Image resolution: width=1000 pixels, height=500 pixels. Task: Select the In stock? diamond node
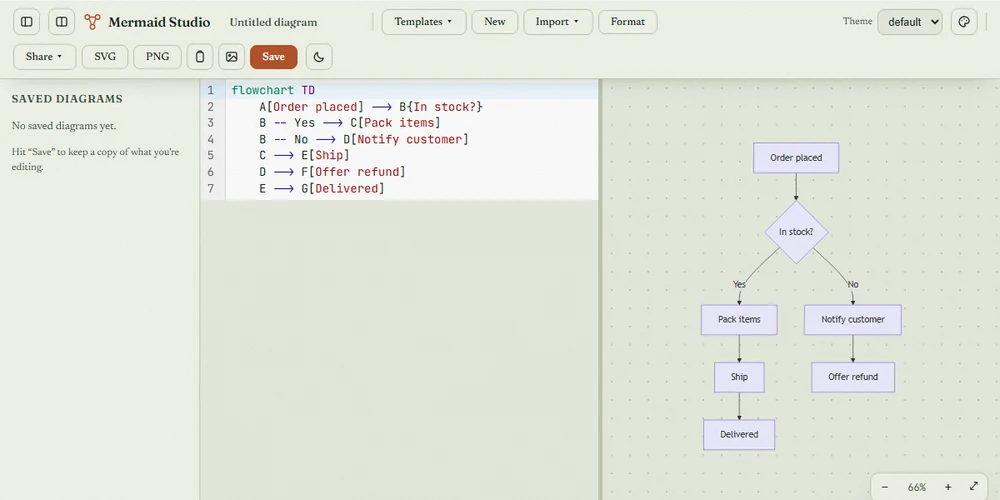point(796,232)
